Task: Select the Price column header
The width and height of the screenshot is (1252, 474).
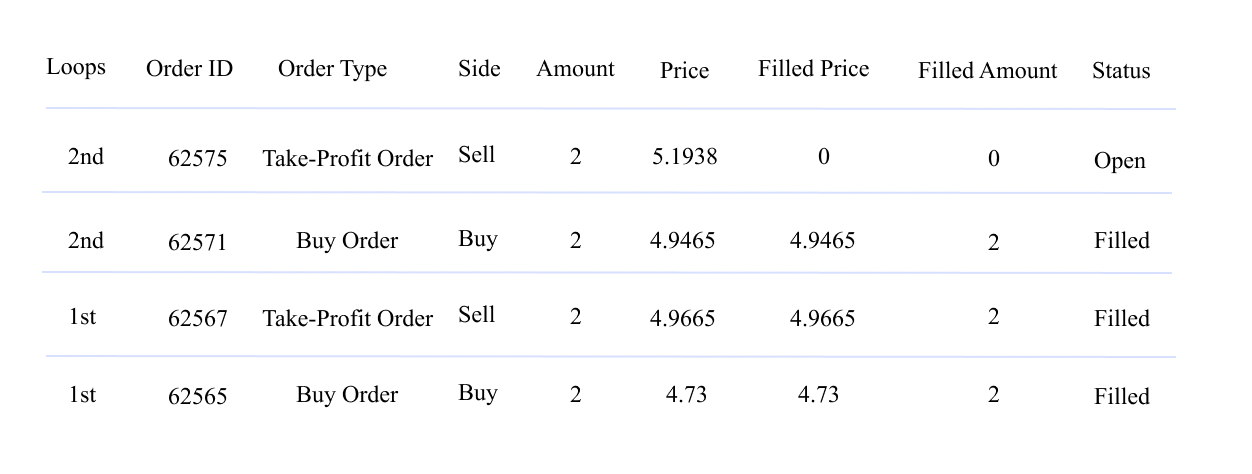Action: coord(684,71)
